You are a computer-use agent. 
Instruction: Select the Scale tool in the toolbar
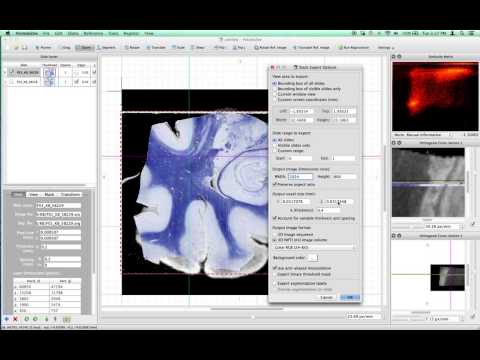(x=178, y=48)
